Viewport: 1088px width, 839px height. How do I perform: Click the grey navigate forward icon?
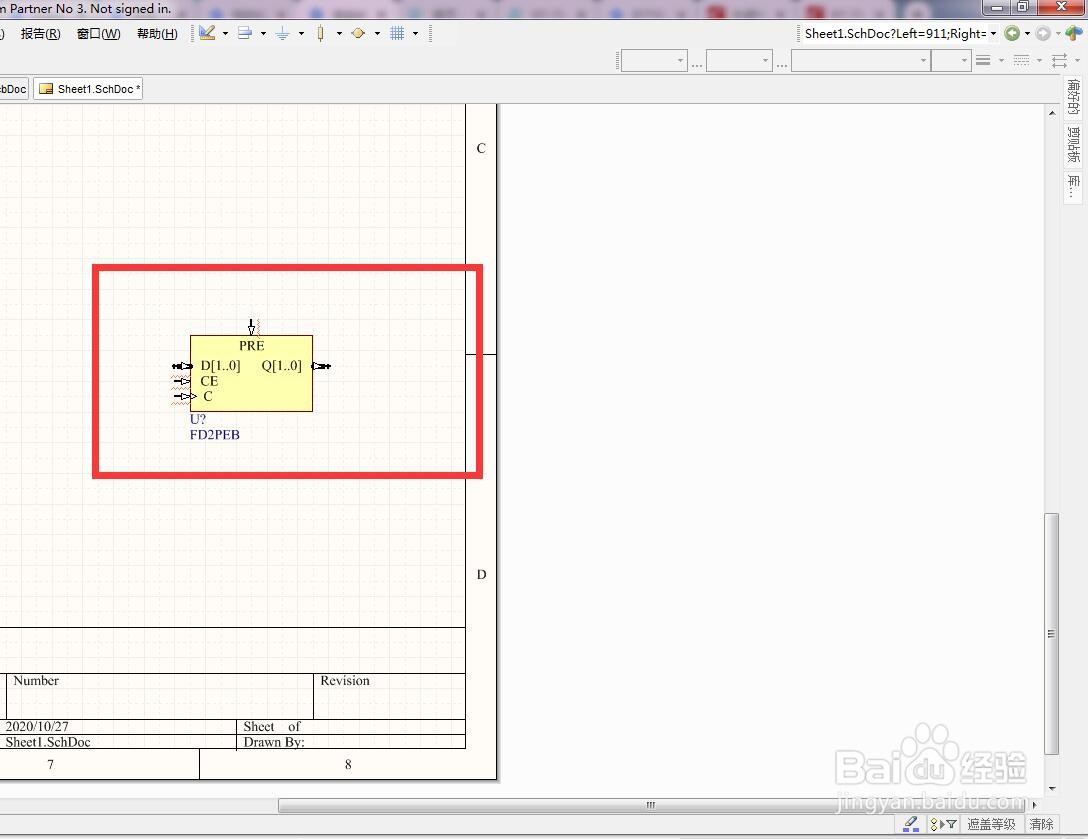[1043, 33]
